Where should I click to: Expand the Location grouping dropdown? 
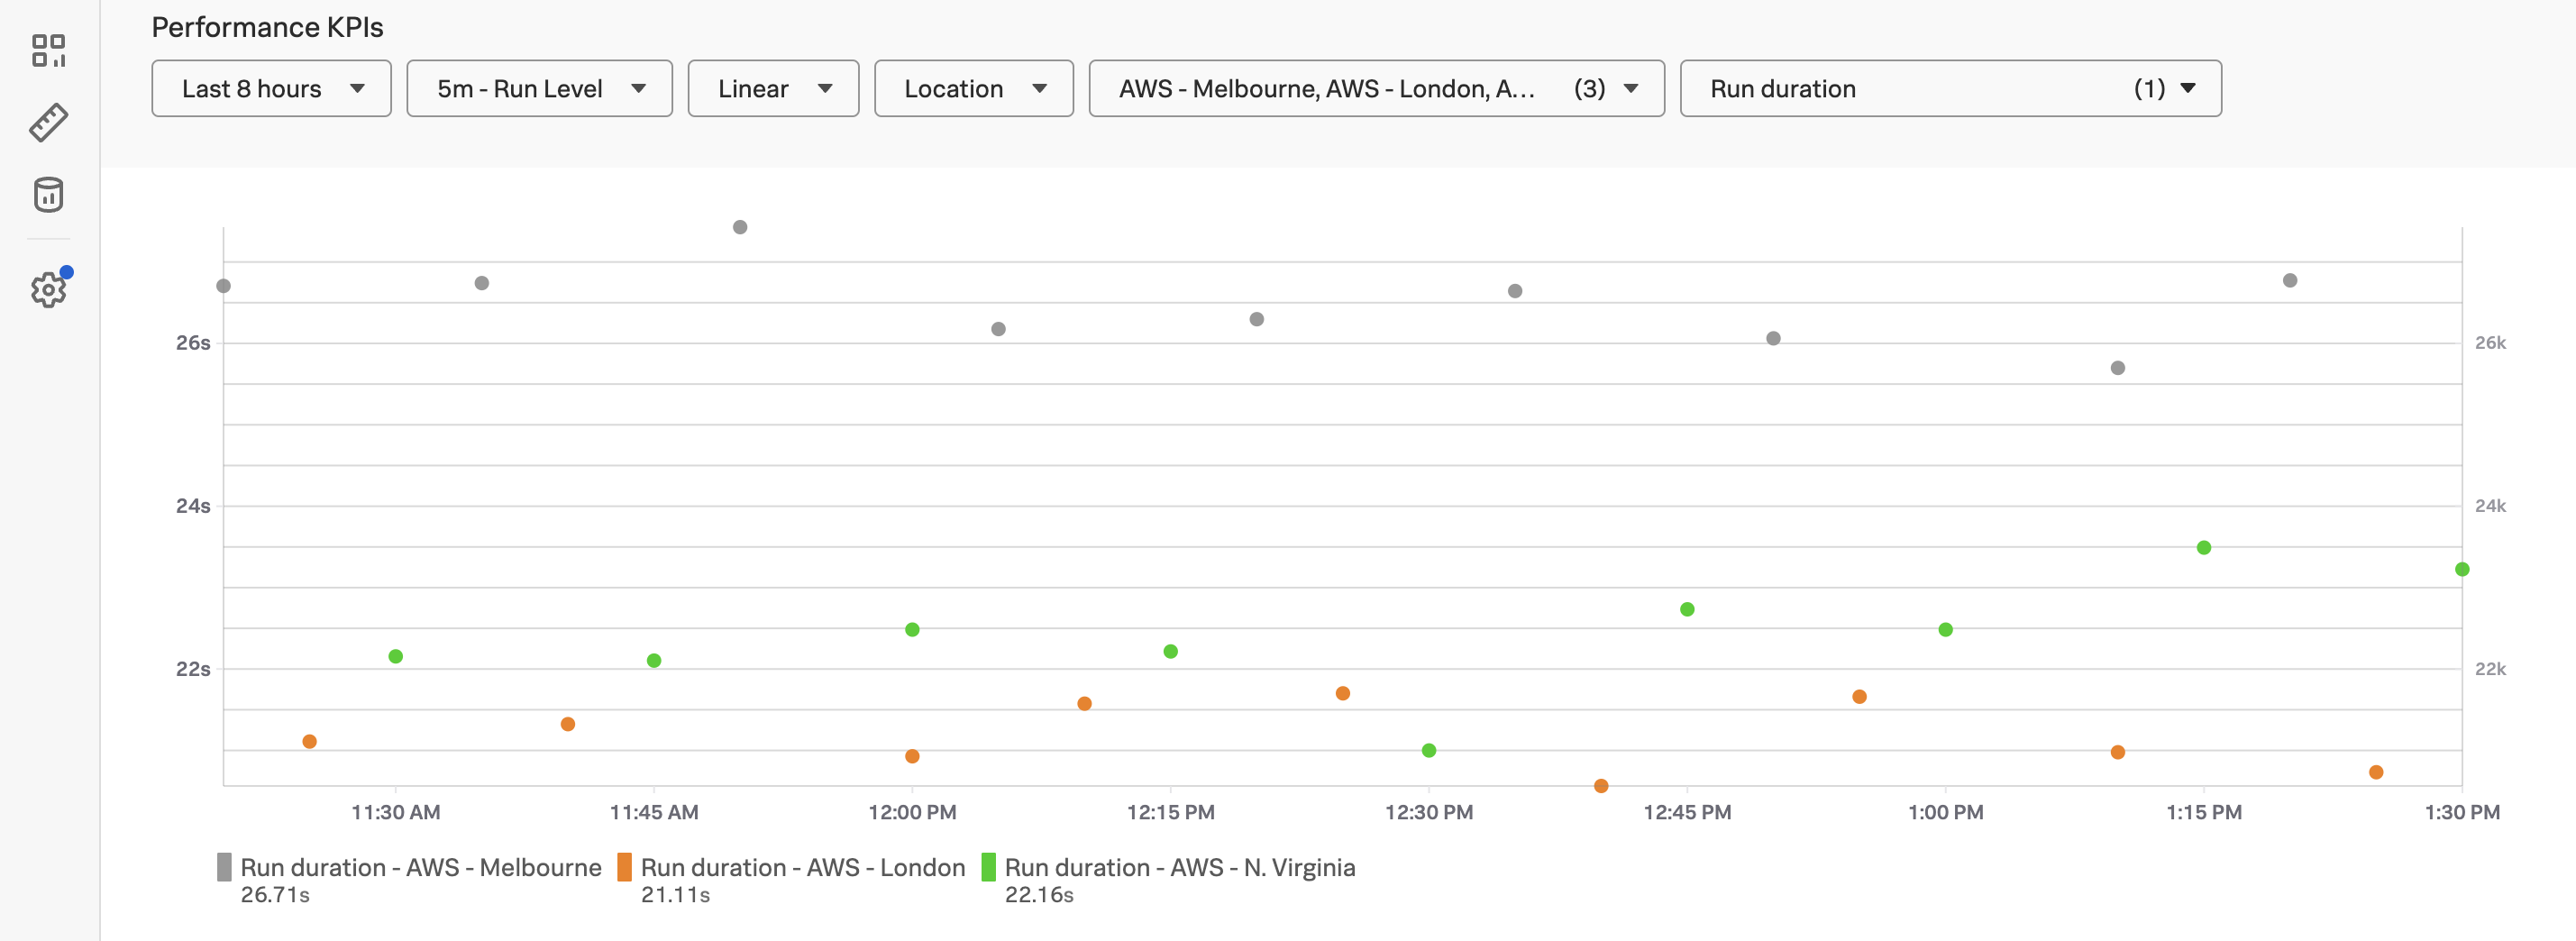click(x=973, y=89)
